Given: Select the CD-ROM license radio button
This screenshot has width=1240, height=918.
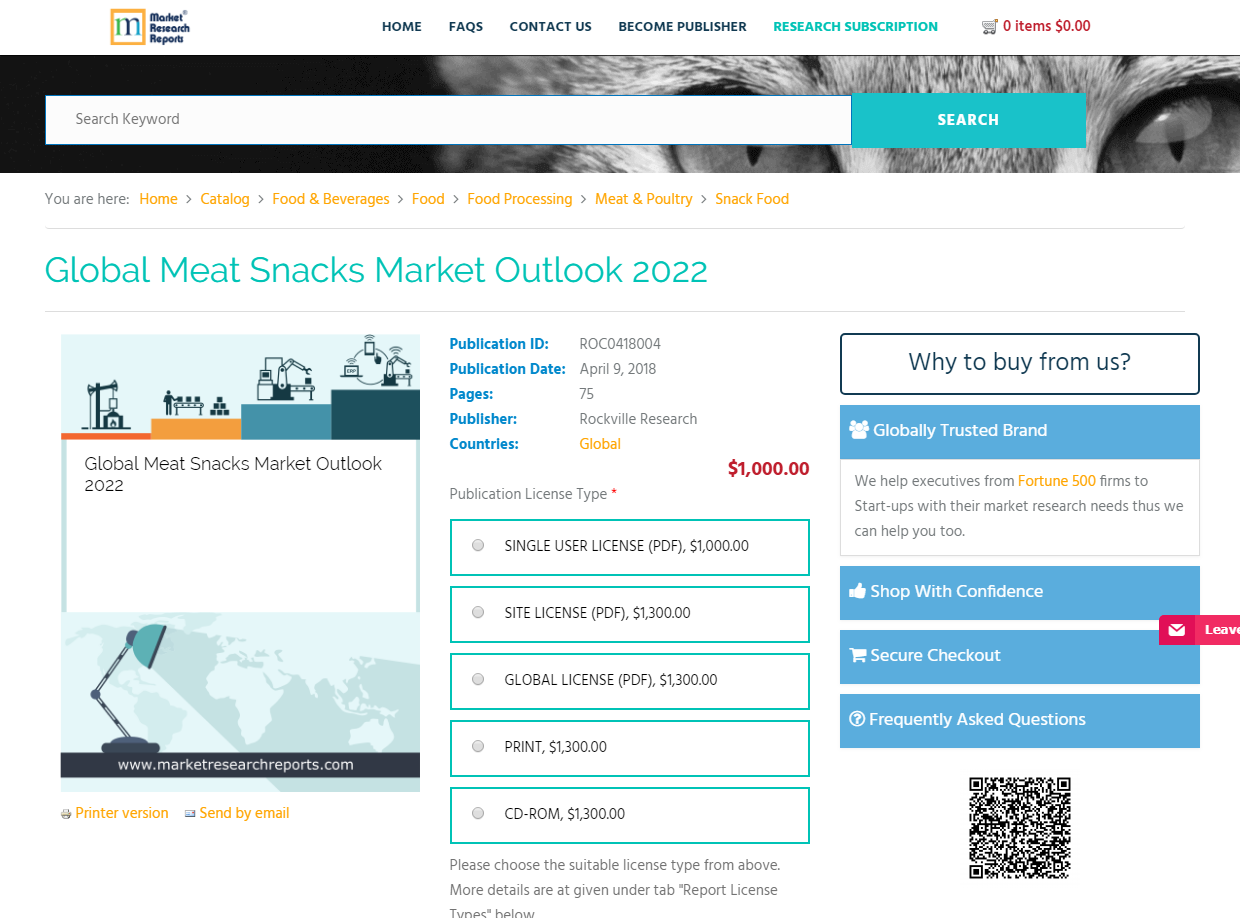Looking at the screenshot, I should click(478, 814).
